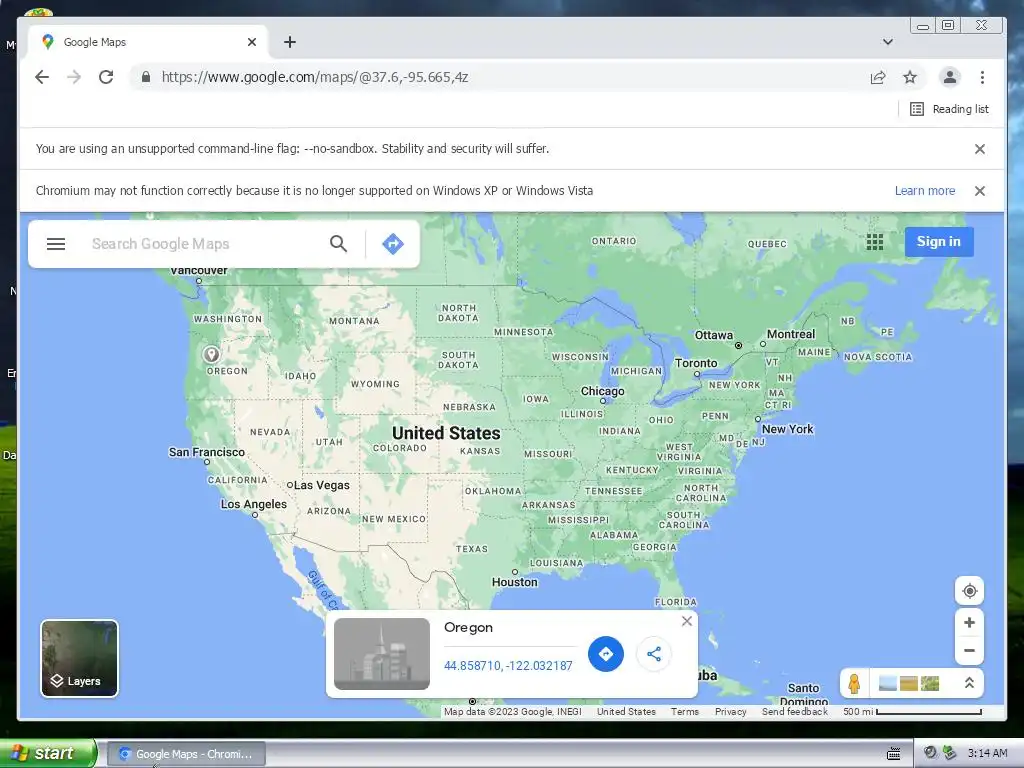Share the Oregon location
1024x768 pixels.
click(654, 654)
